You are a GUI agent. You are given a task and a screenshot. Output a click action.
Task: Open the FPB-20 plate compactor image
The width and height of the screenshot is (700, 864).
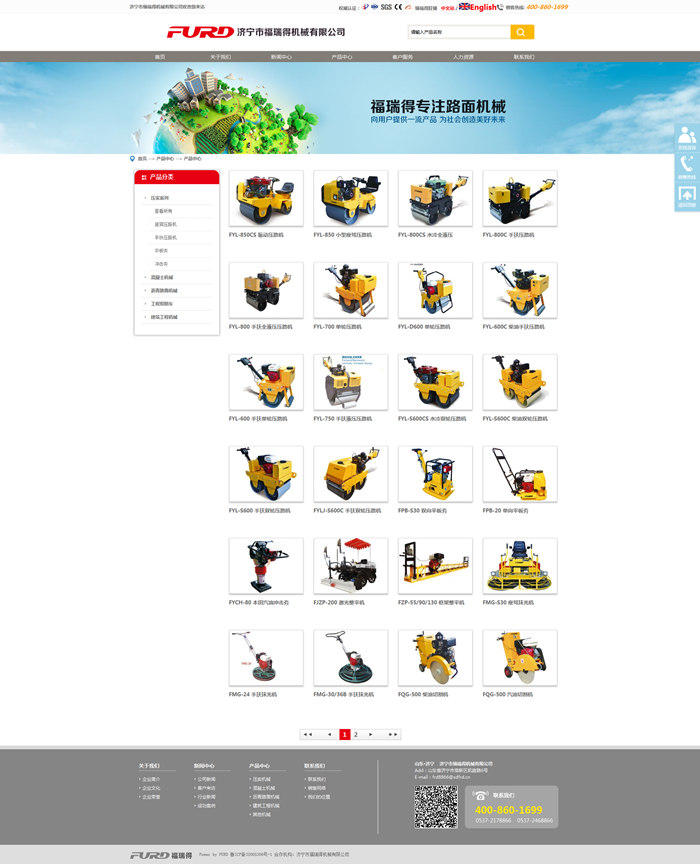click(520, 474)
